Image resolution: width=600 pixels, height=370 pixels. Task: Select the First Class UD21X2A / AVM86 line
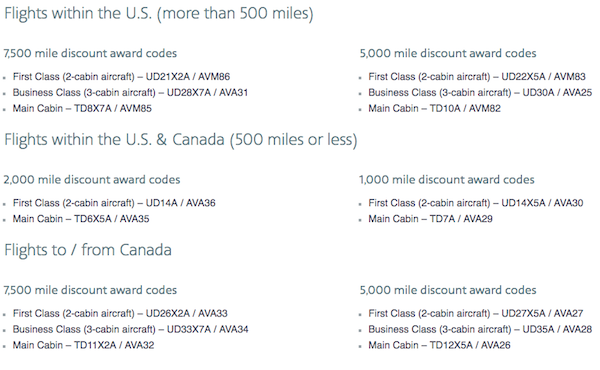(121, 77)
